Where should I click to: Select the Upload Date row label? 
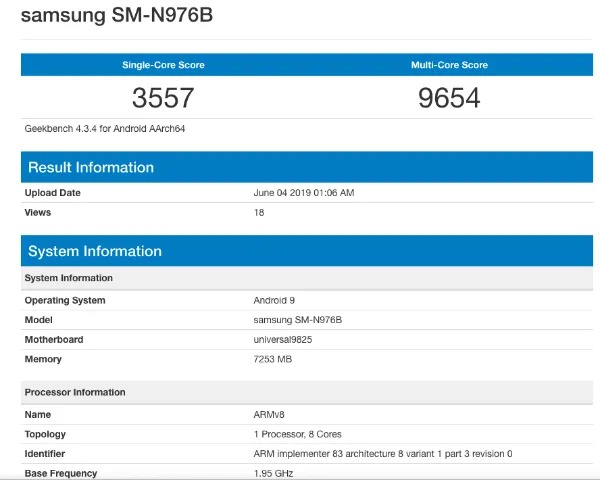(52, 193)
